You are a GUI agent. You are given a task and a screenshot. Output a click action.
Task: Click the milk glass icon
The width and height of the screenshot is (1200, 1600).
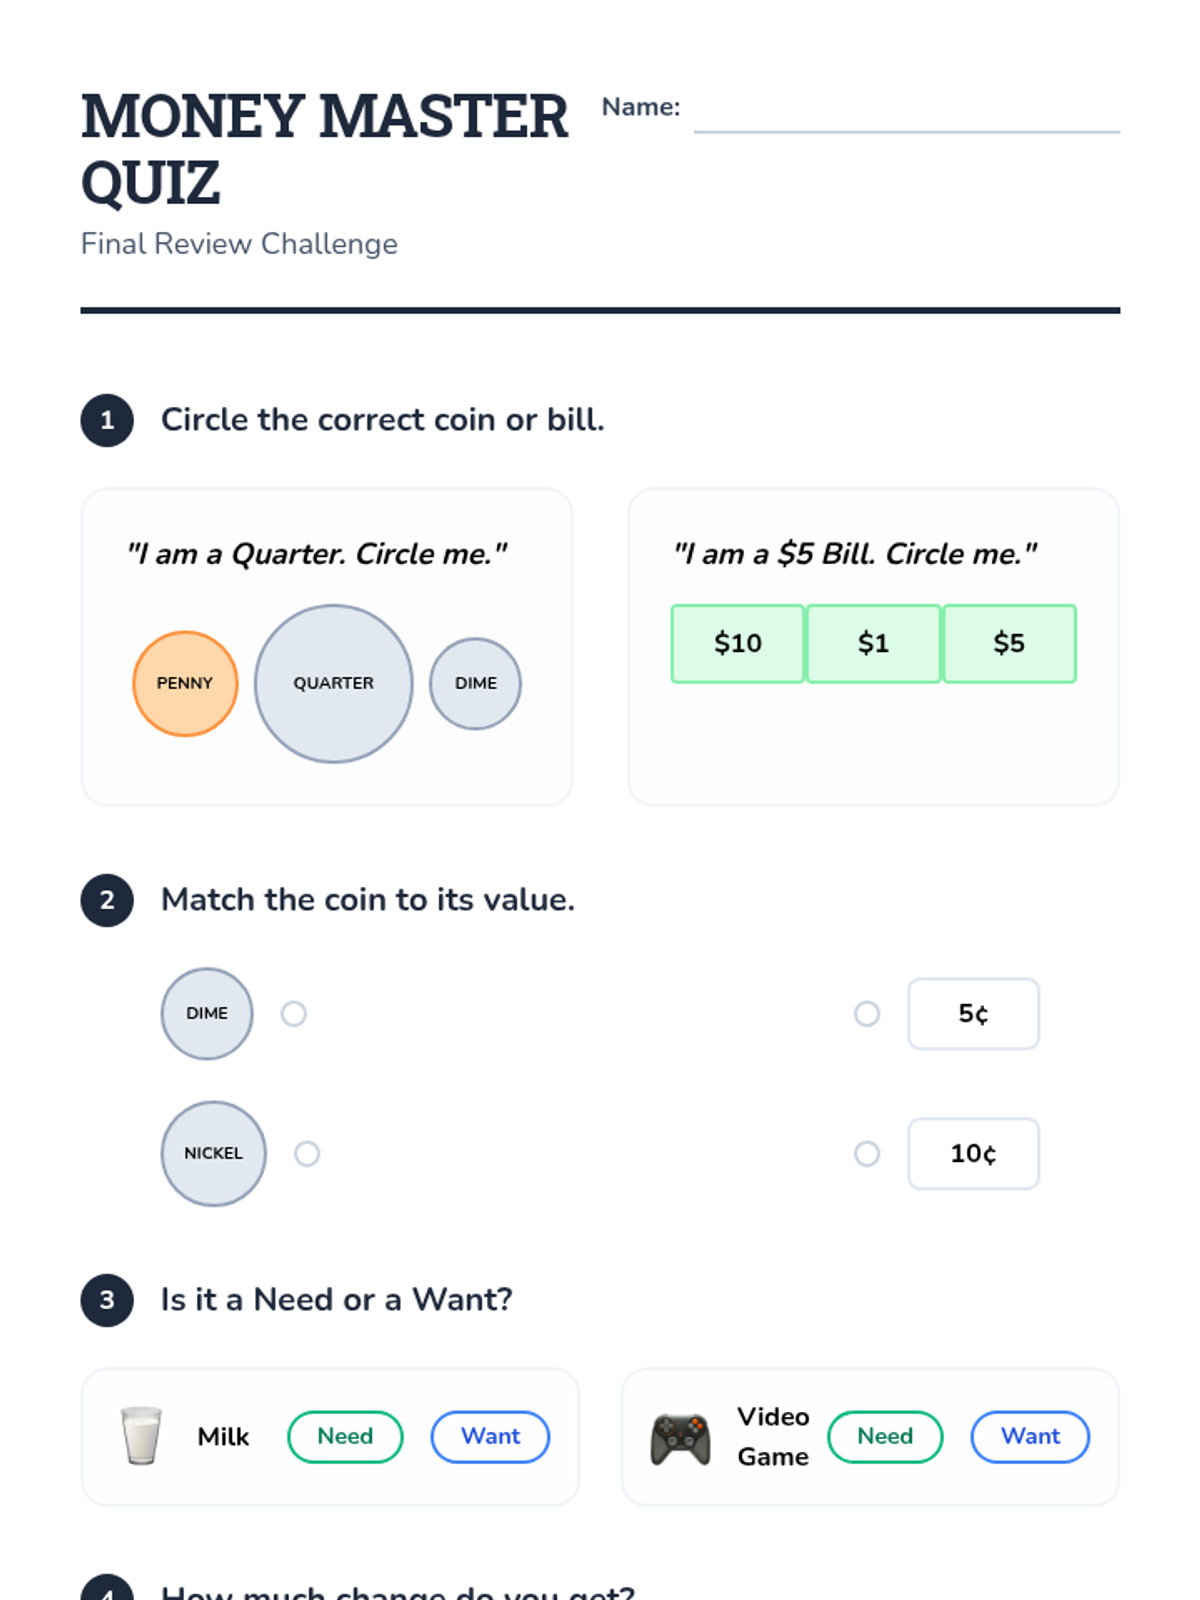pos(141,1436)
